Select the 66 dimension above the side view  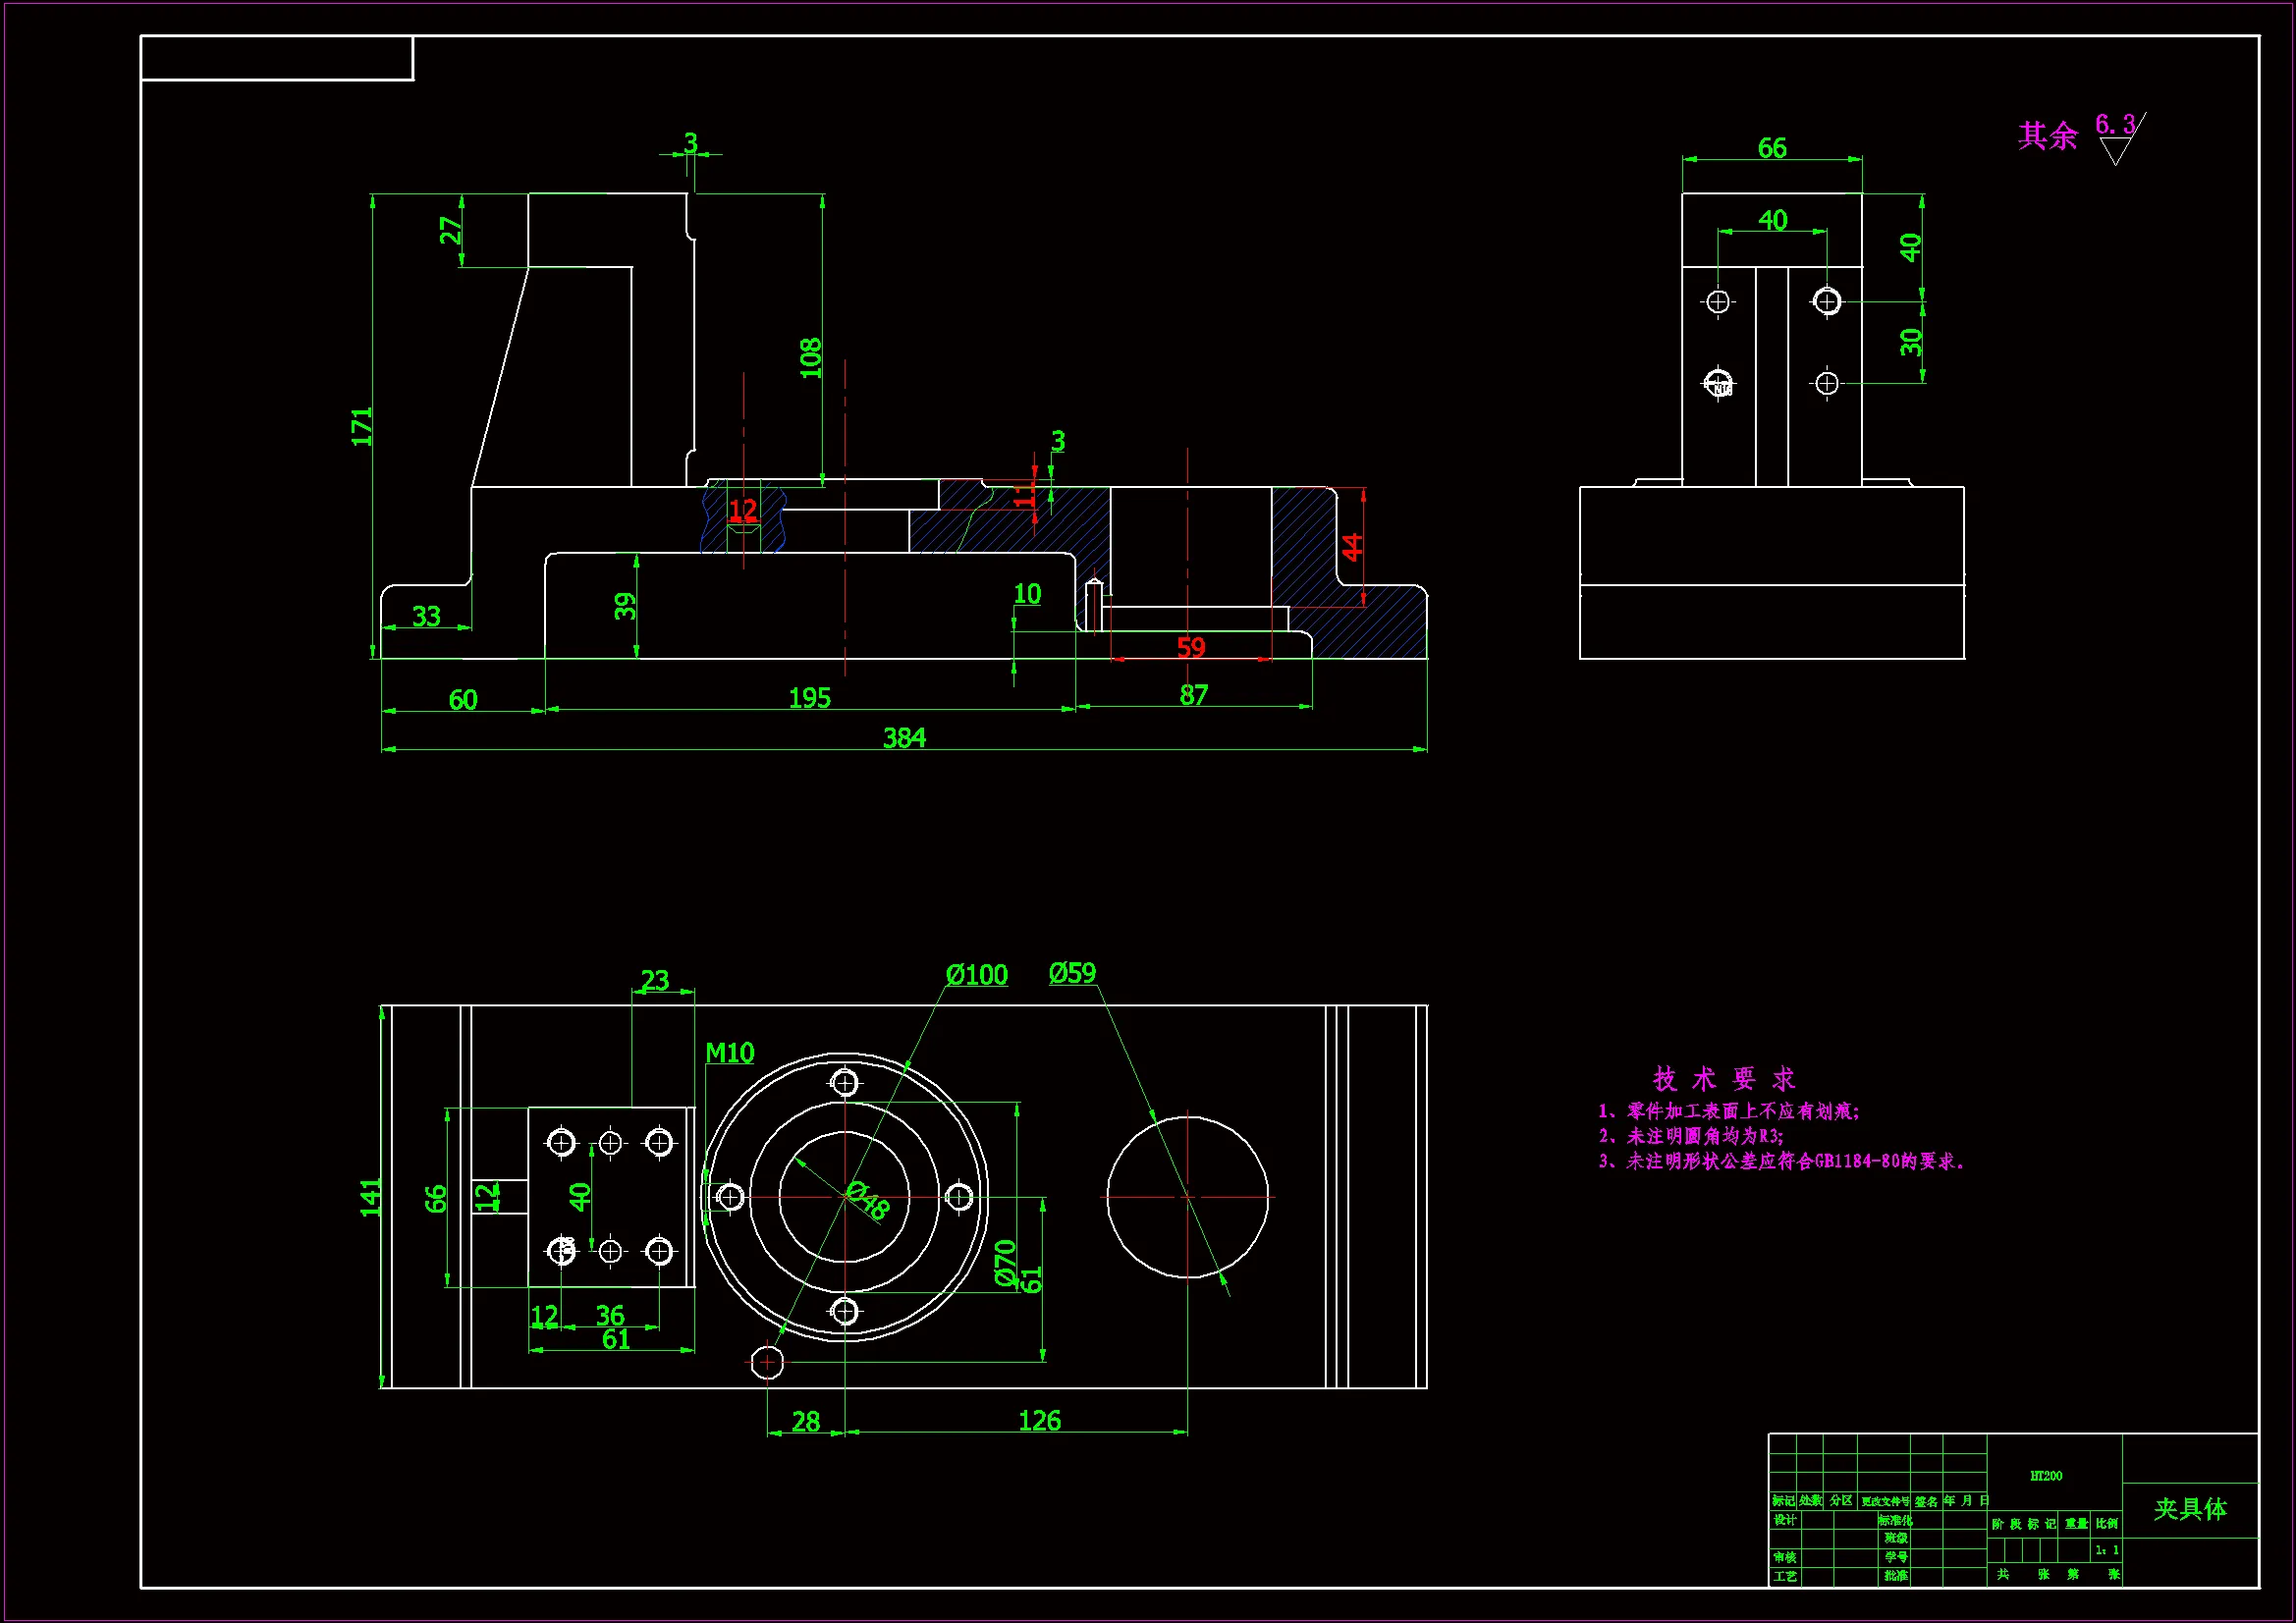point(1772,149)
